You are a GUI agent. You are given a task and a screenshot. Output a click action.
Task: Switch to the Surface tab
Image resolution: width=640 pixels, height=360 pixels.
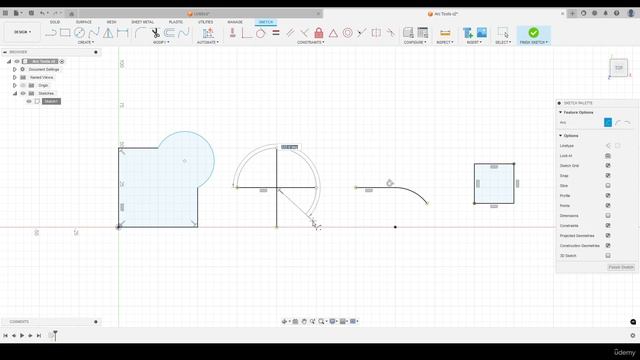84,22
